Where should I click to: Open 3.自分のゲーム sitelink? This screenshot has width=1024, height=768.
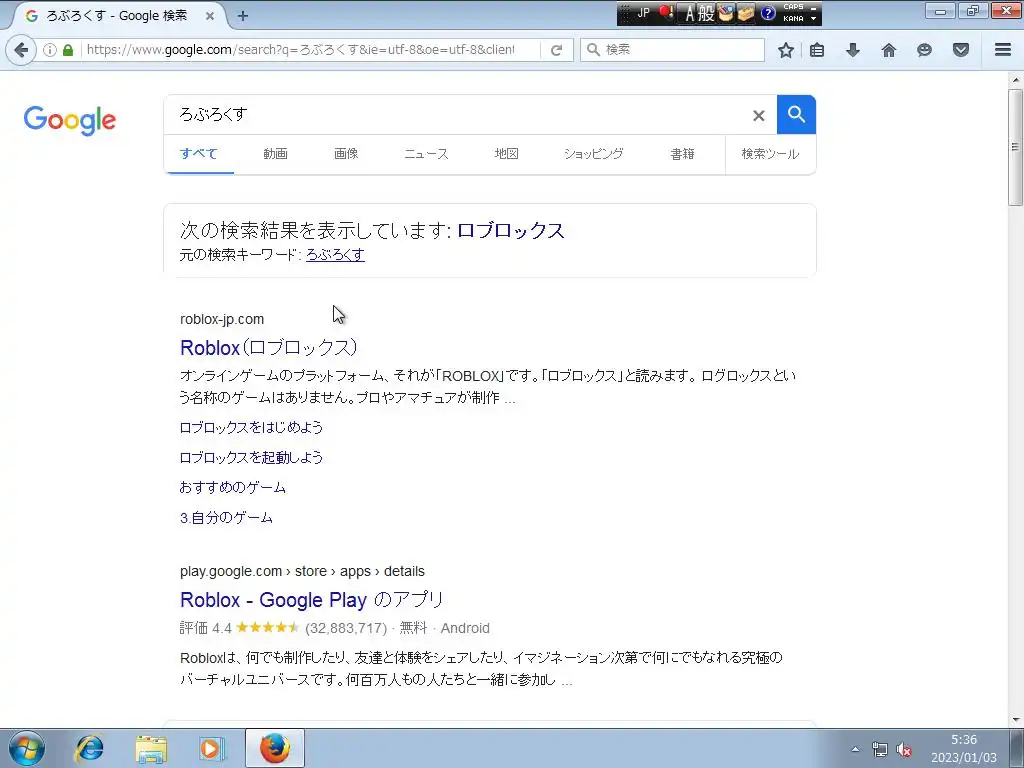[226, 518]
